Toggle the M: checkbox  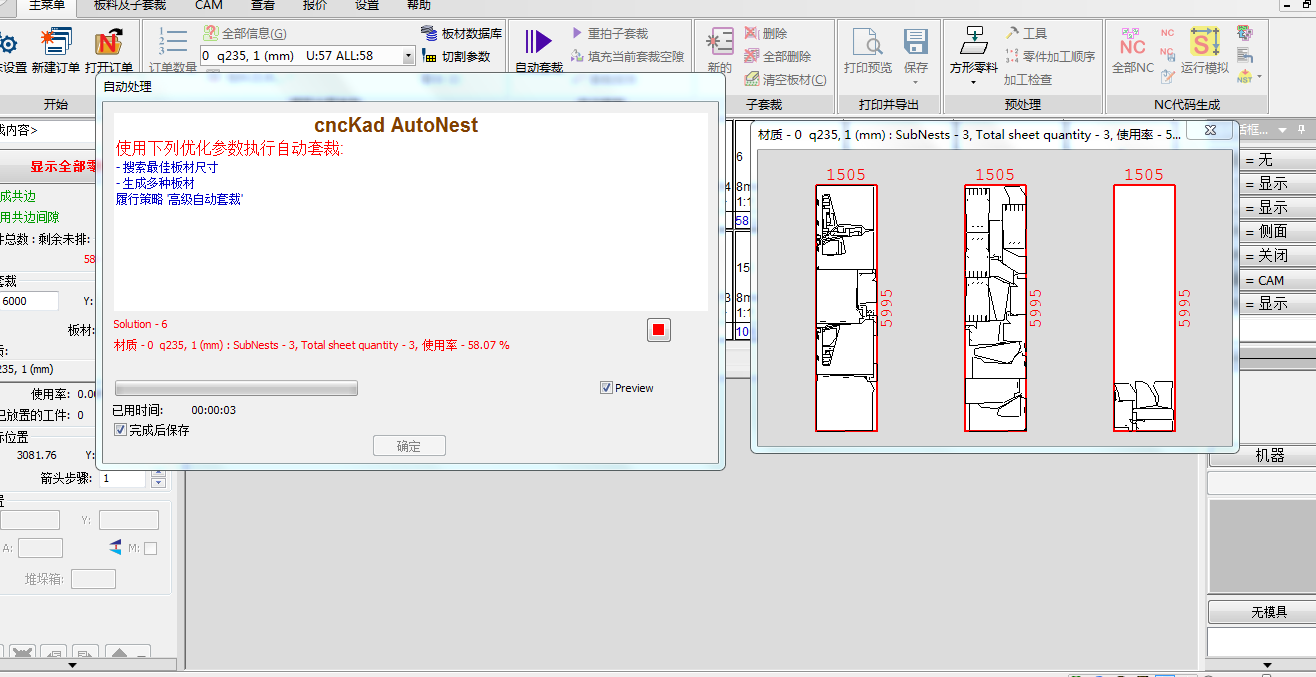point(150,548)
